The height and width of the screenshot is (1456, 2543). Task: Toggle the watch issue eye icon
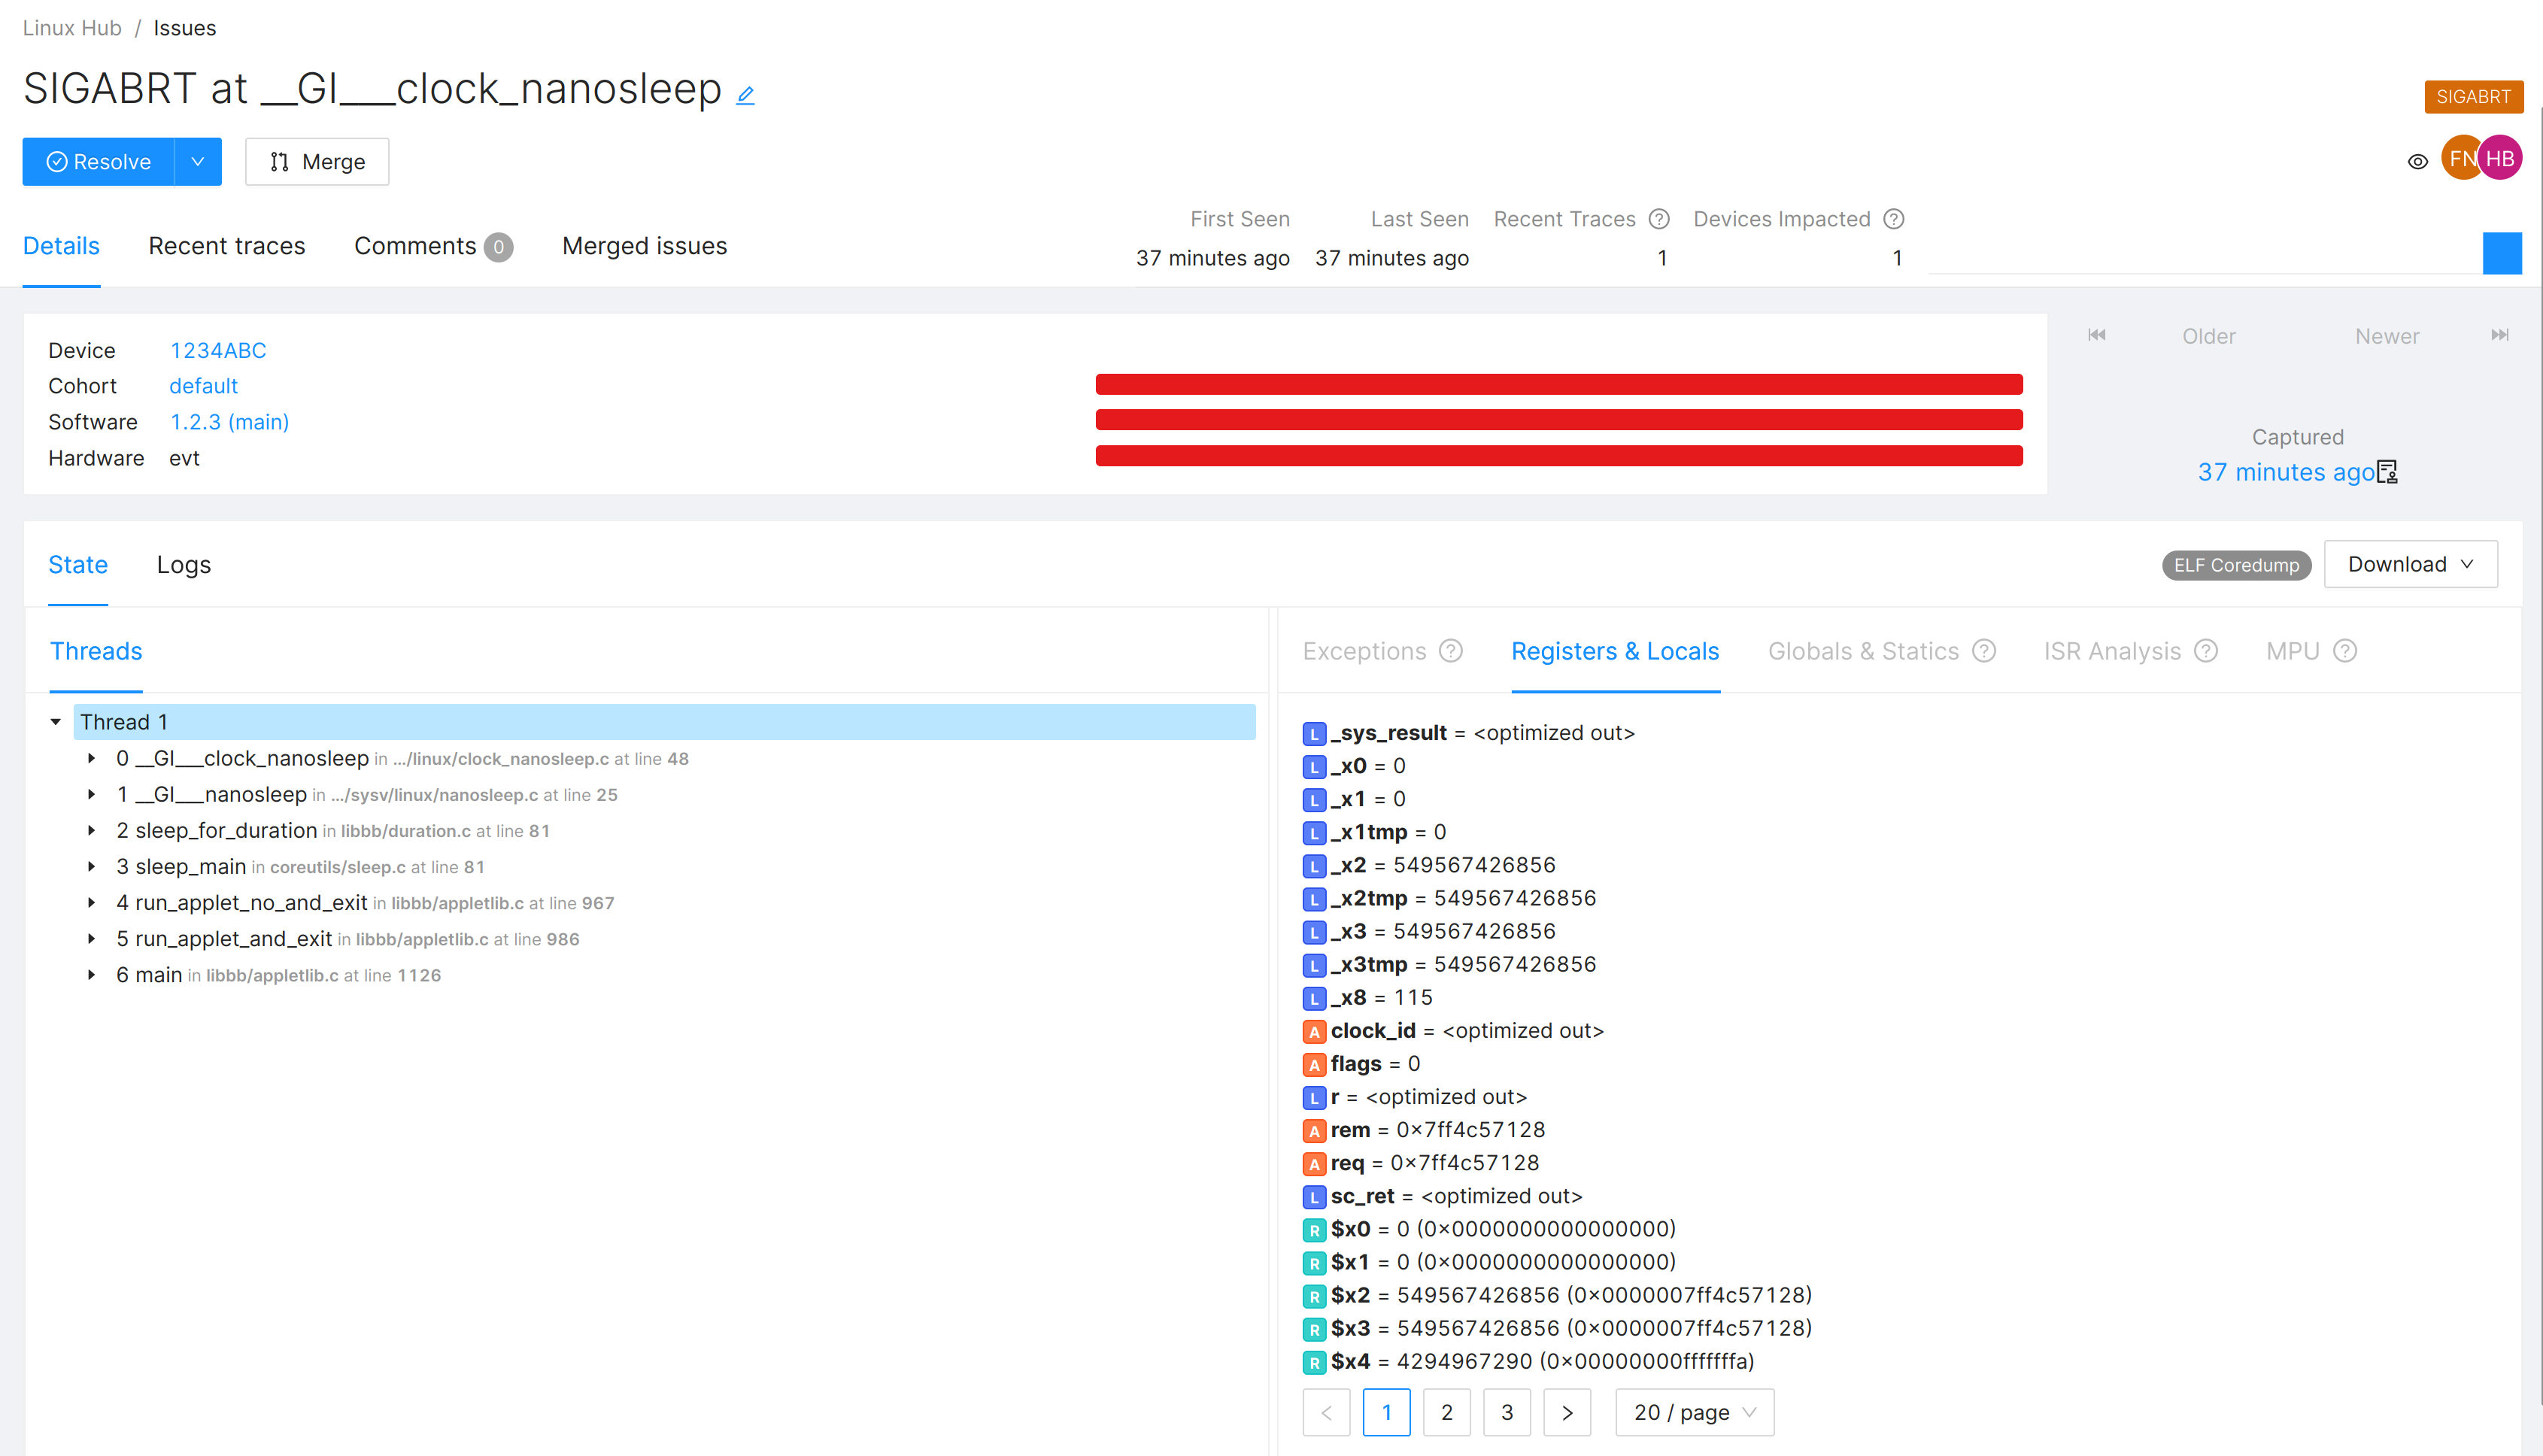coord(2417,161)
